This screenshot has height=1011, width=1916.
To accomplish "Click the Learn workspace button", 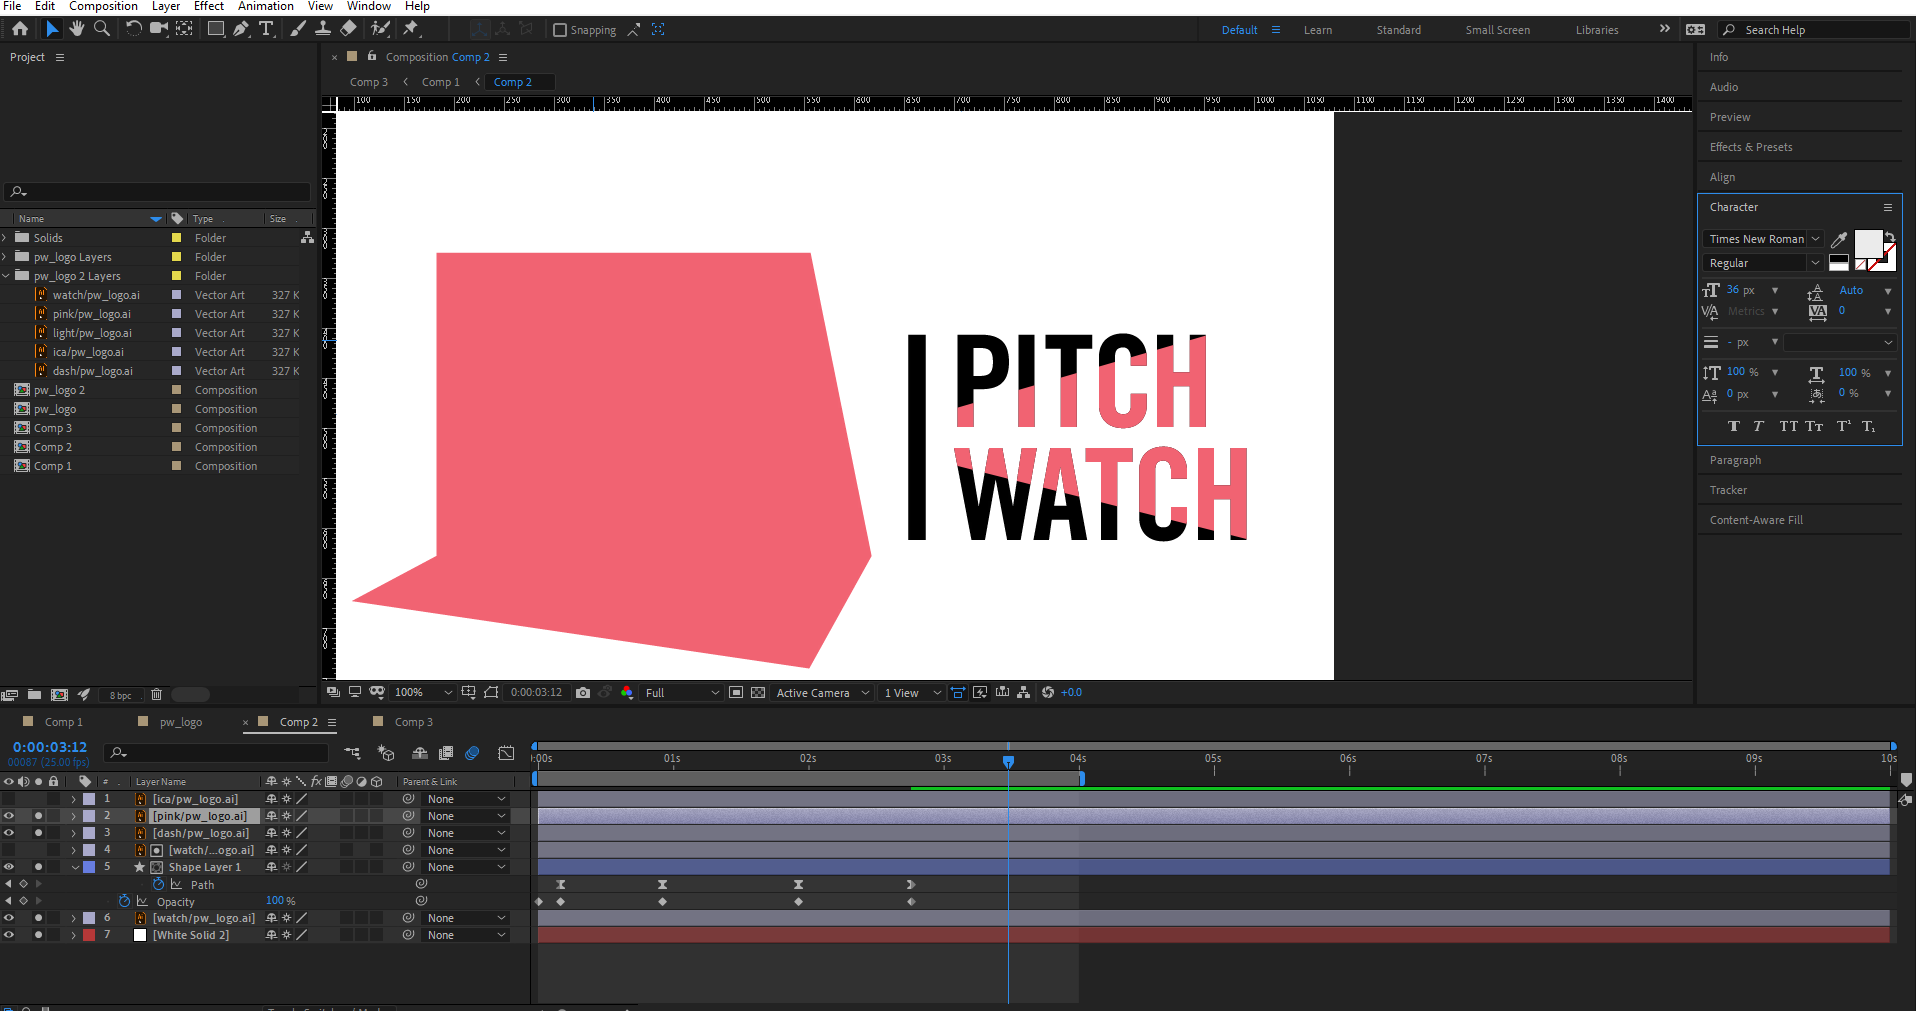I will click(x=1317, y=30).
